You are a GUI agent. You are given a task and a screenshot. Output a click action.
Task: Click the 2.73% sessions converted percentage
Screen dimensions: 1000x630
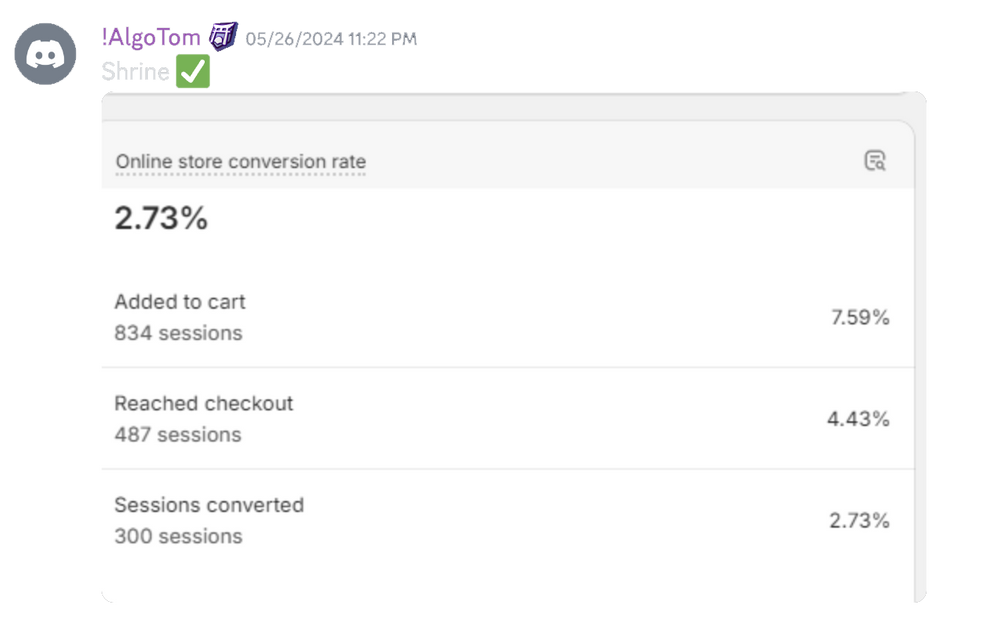[x=859, y=521]
